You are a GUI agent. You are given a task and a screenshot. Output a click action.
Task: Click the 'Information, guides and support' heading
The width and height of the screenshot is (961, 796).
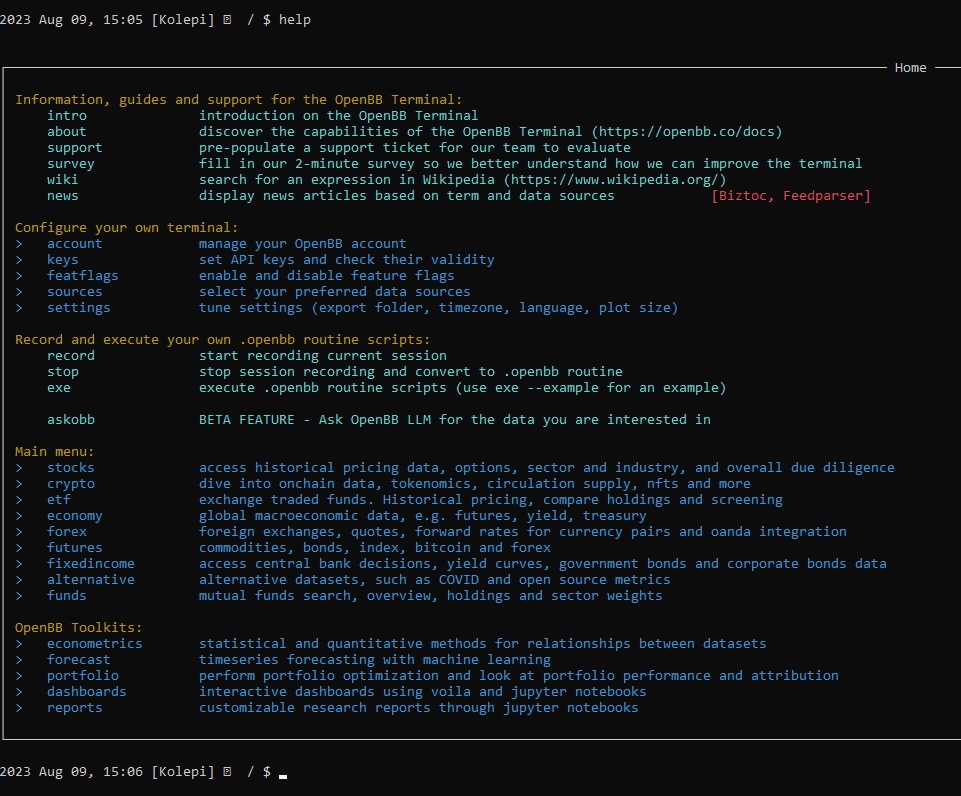(x=238, y=99)
